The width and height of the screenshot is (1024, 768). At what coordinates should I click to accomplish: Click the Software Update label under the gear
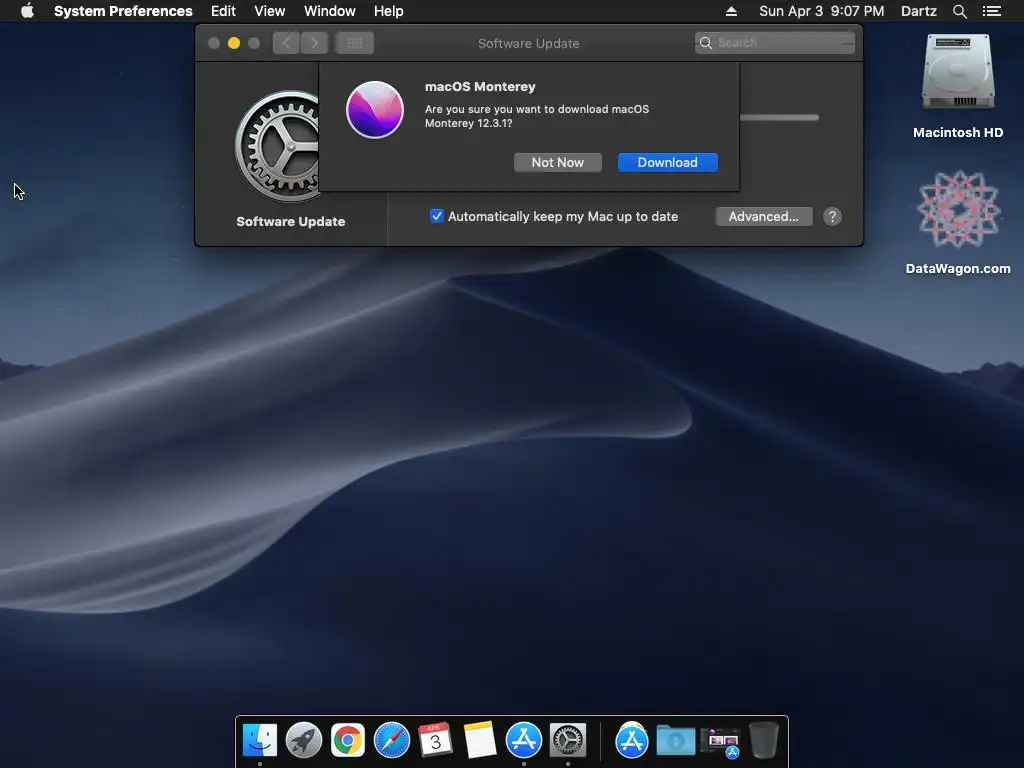291,221
